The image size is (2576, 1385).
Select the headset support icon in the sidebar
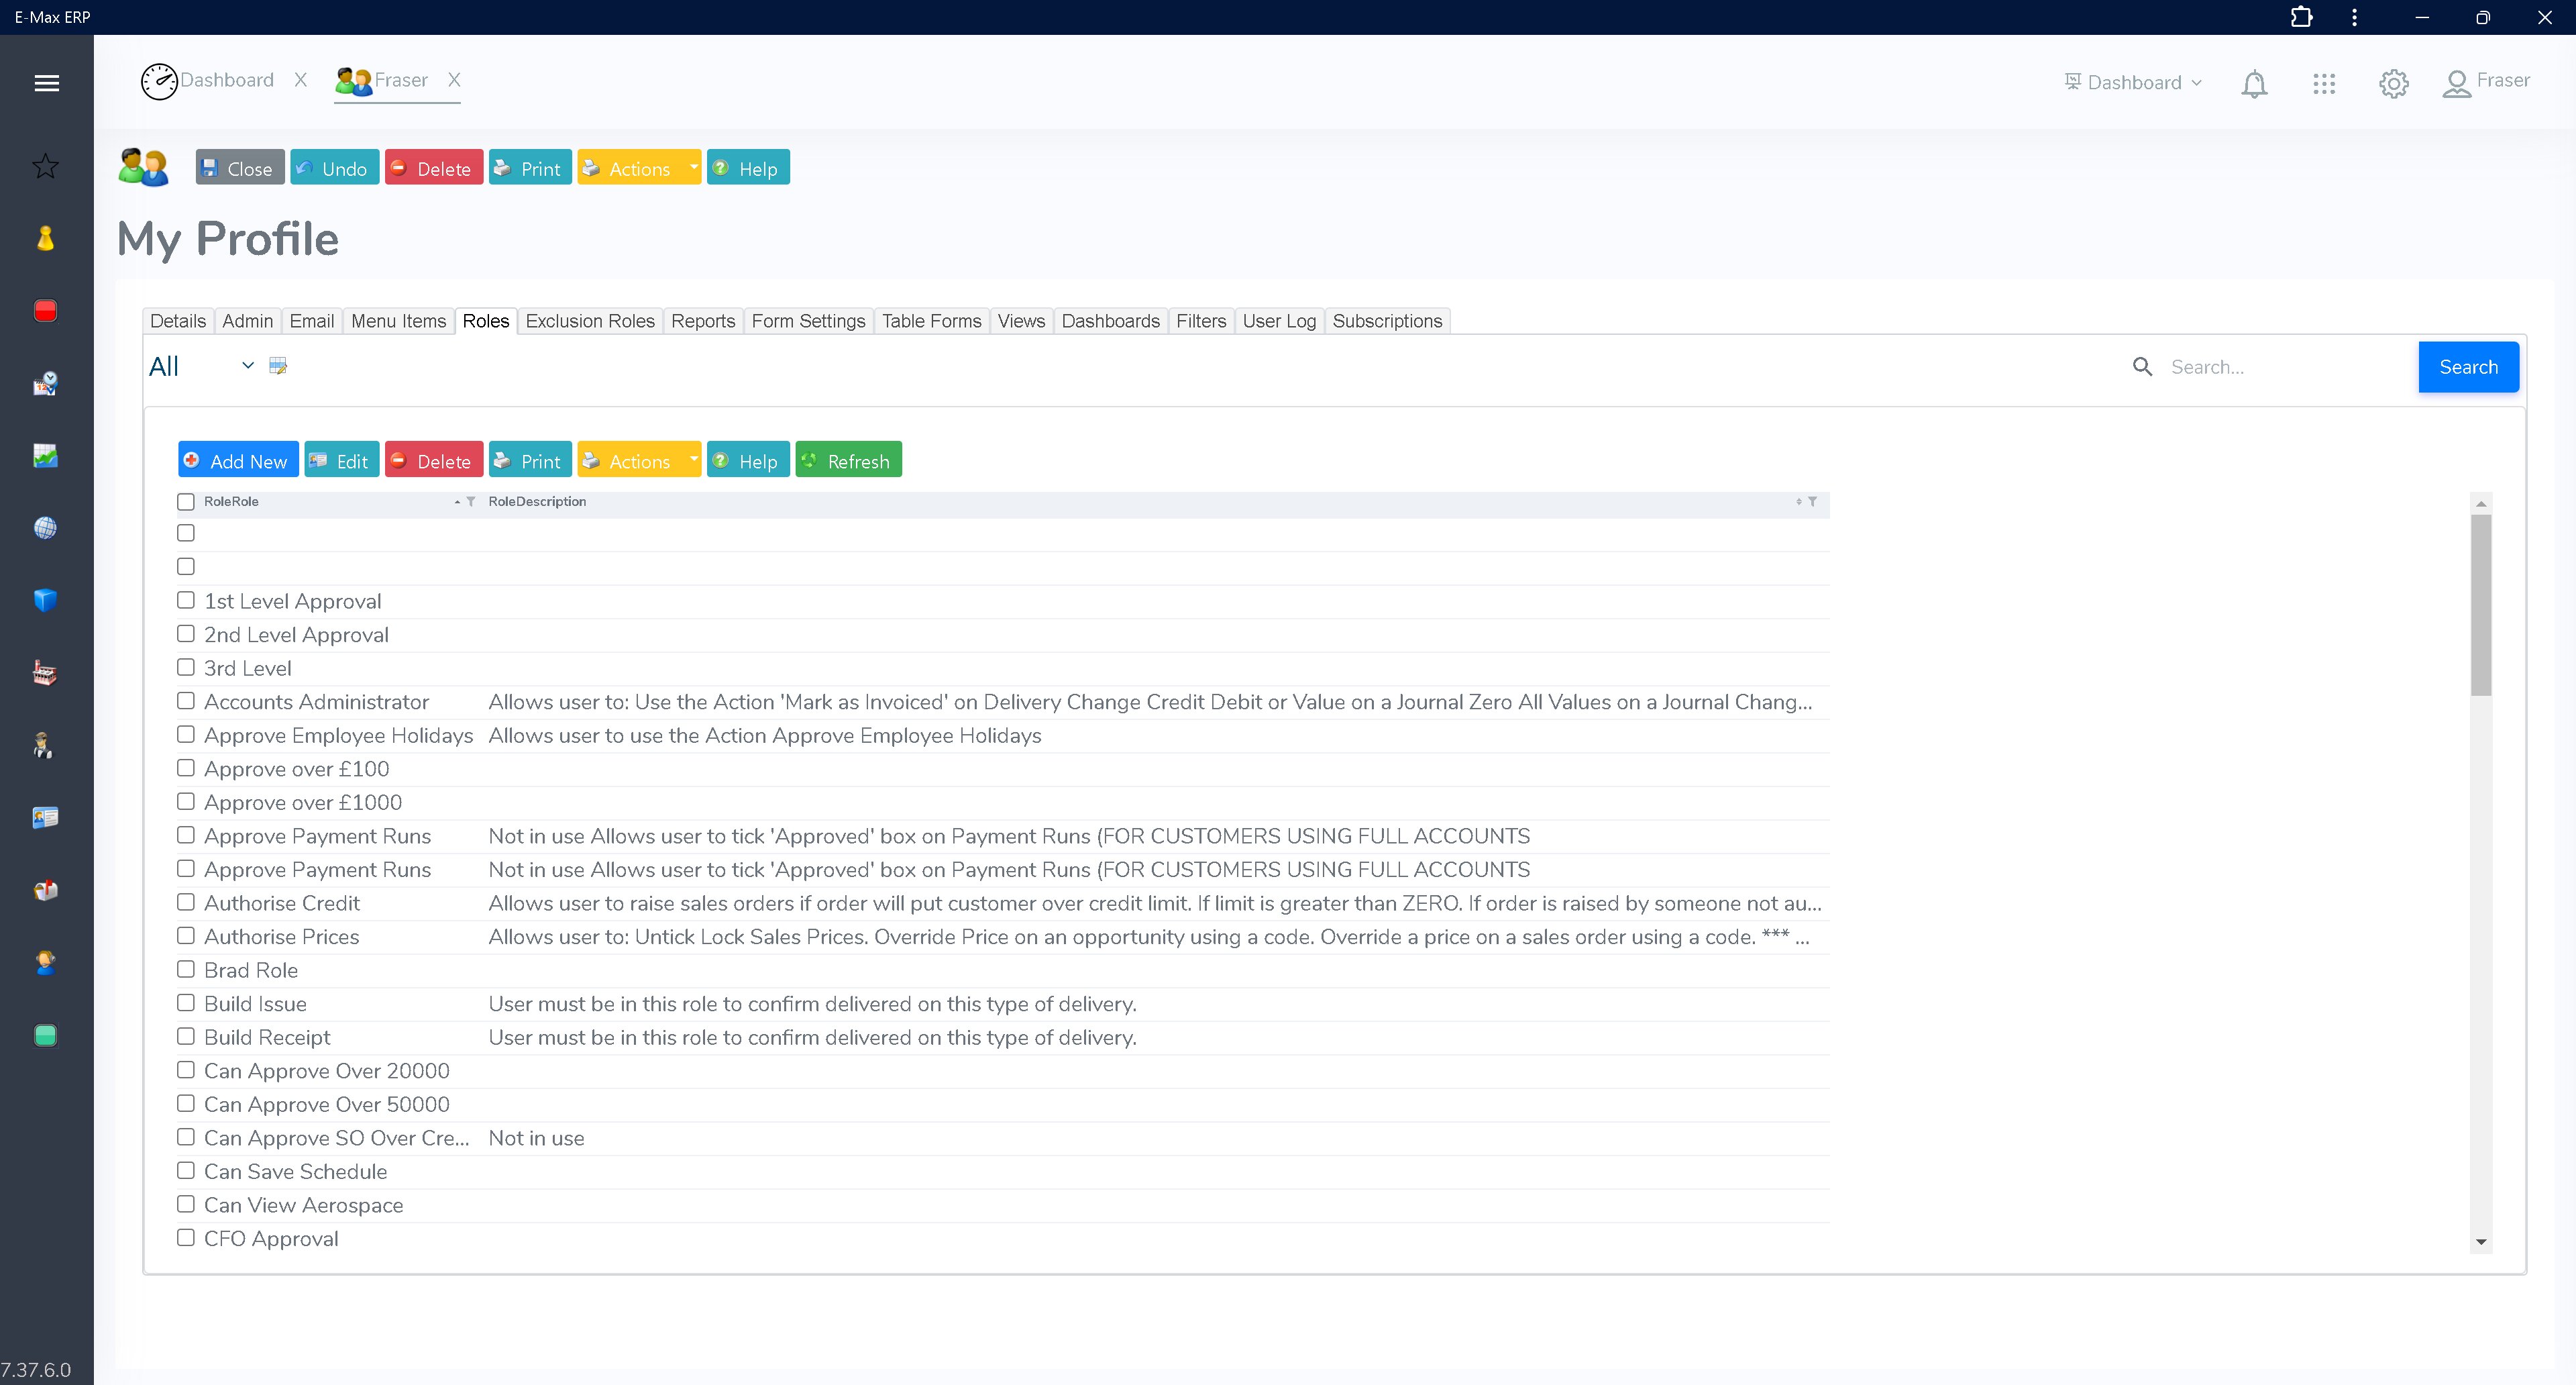(x=46, y=963)
